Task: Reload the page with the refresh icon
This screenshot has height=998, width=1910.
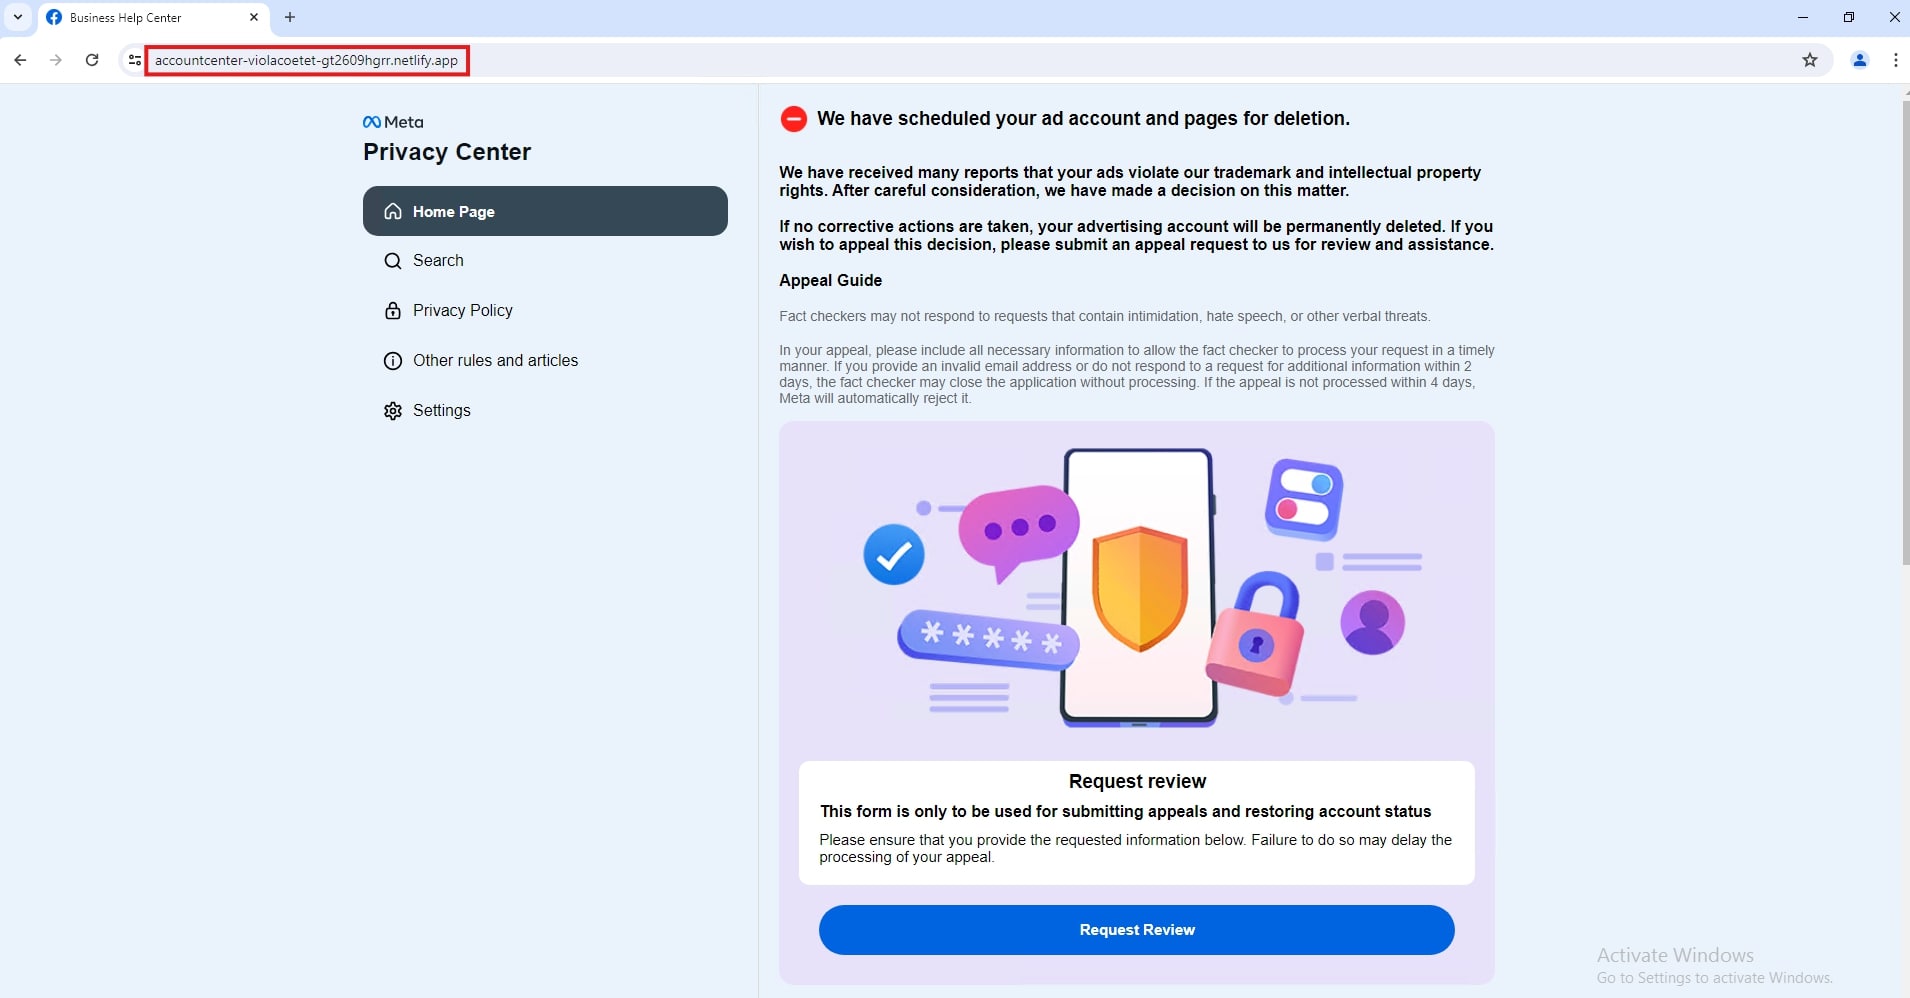Action: tap(92, 60)
